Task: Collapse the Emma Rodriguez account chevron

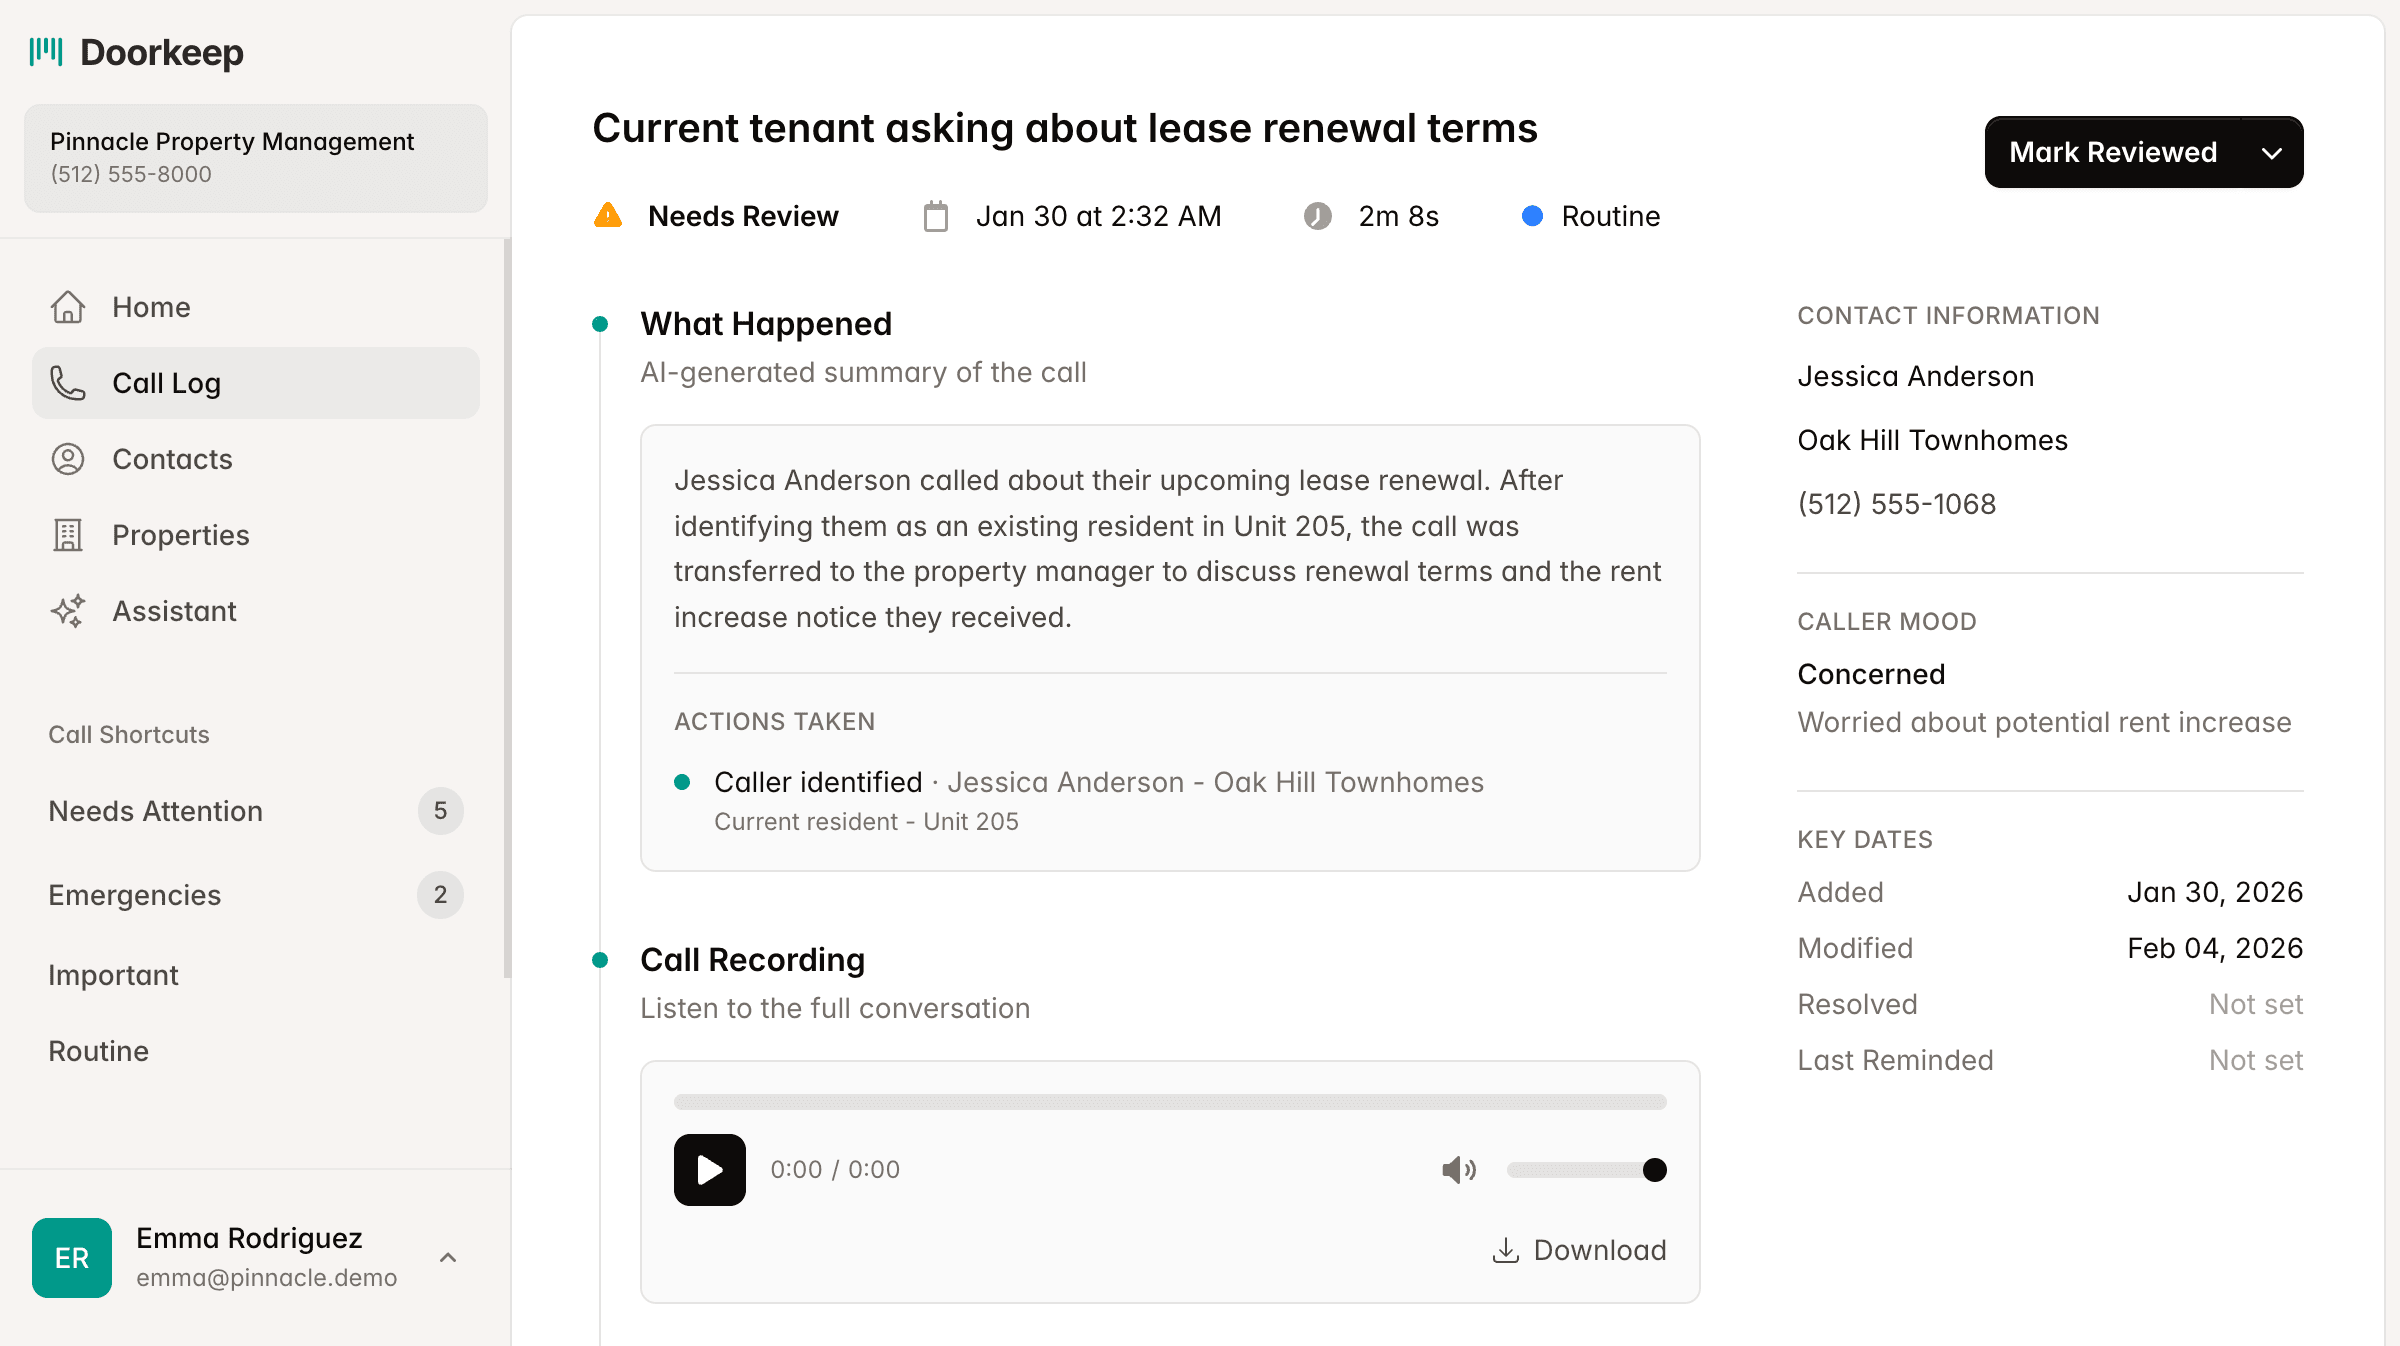Action: coord(448,1257)
